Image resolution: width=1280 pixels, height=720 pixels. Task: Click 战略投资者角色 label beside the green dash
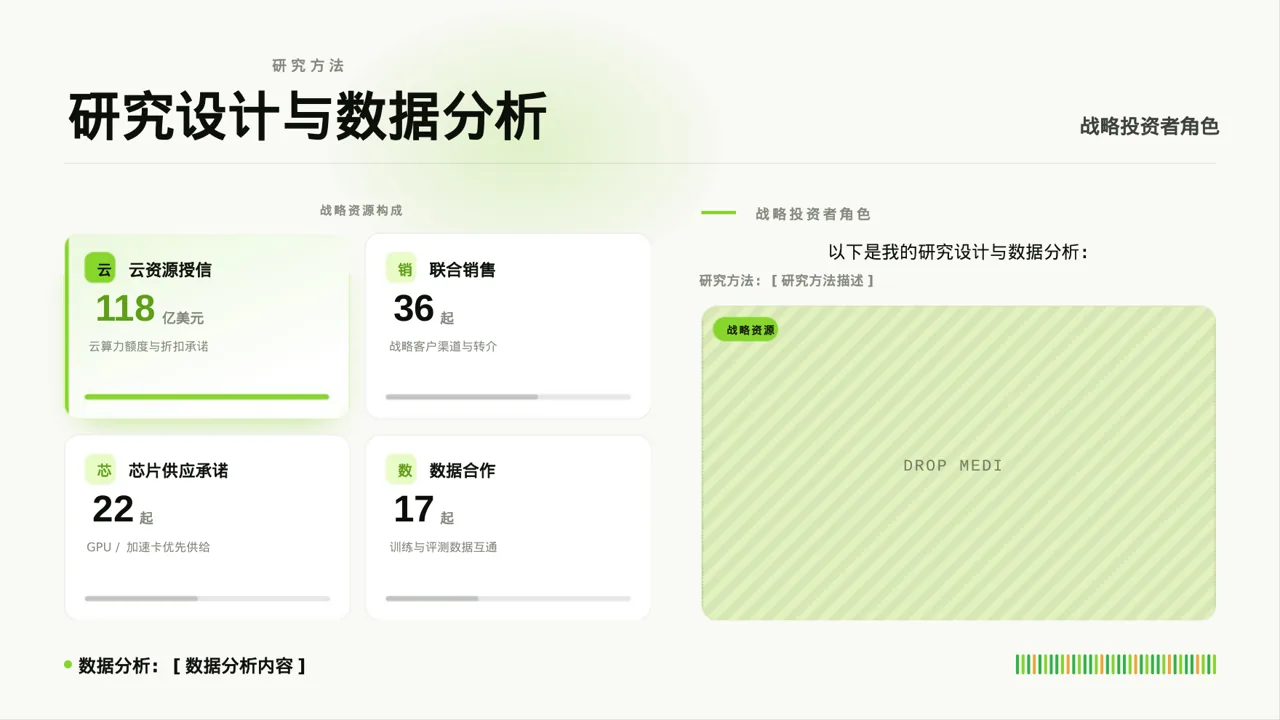coord(813,213)
